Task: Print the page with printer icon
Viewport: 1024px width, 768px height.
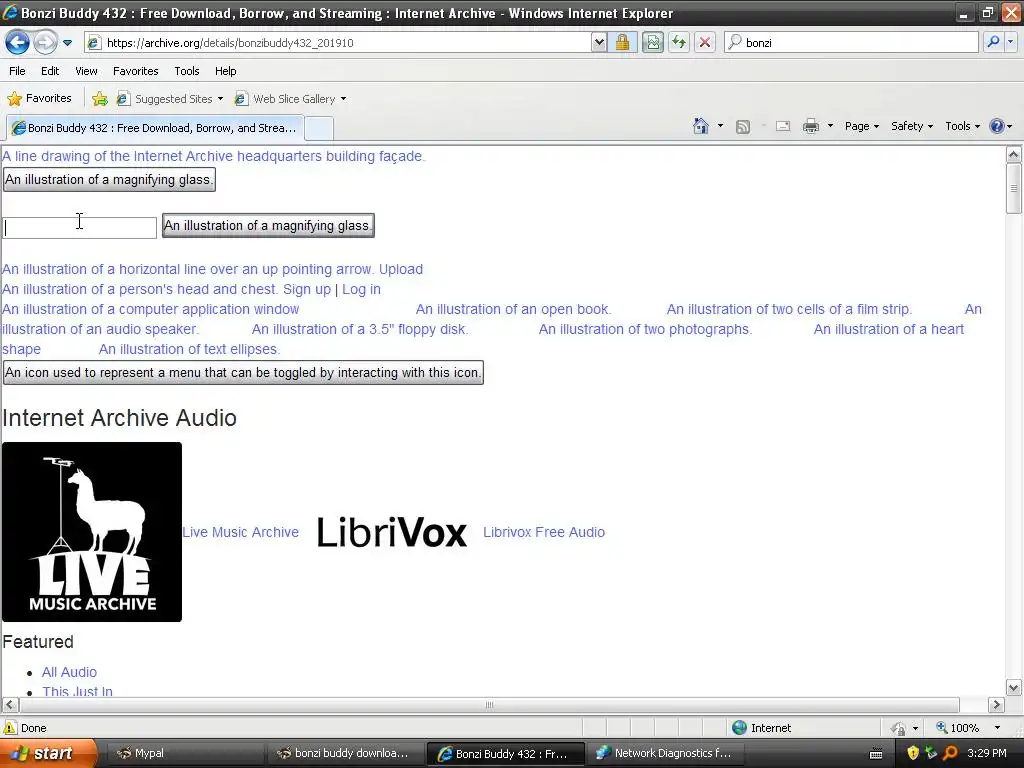Action: [810, 126]
